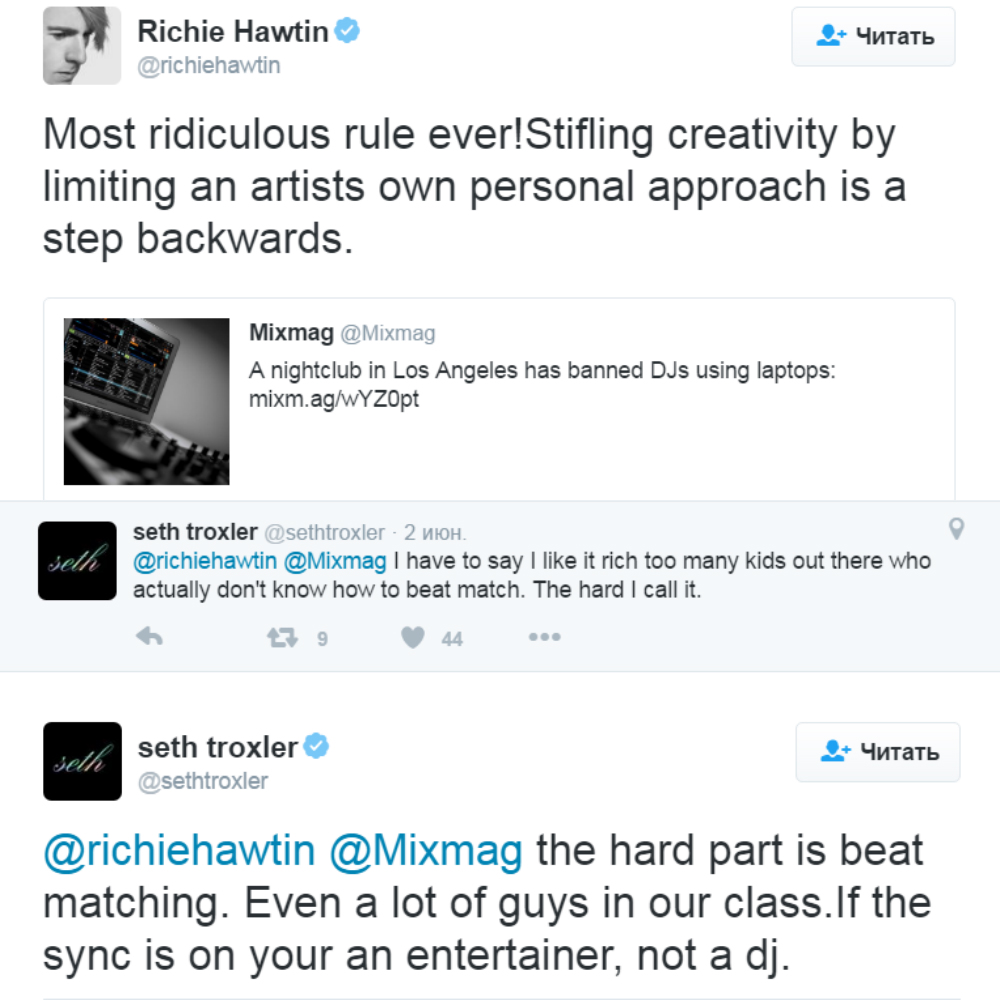Click the '2 июн.' tweet timestamp
The width and height of the screenshot is (1000, 1000).
click(x=435, y=533)
